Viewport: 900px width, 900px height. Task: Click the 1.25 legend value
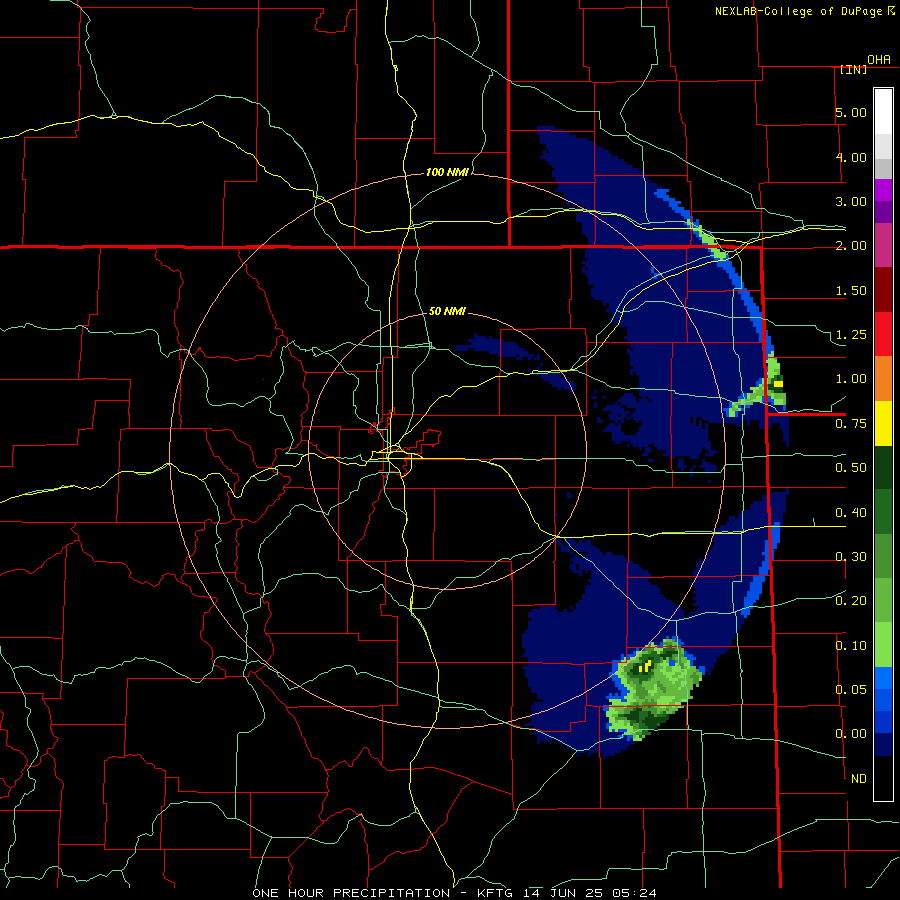(x=851, y=335)
